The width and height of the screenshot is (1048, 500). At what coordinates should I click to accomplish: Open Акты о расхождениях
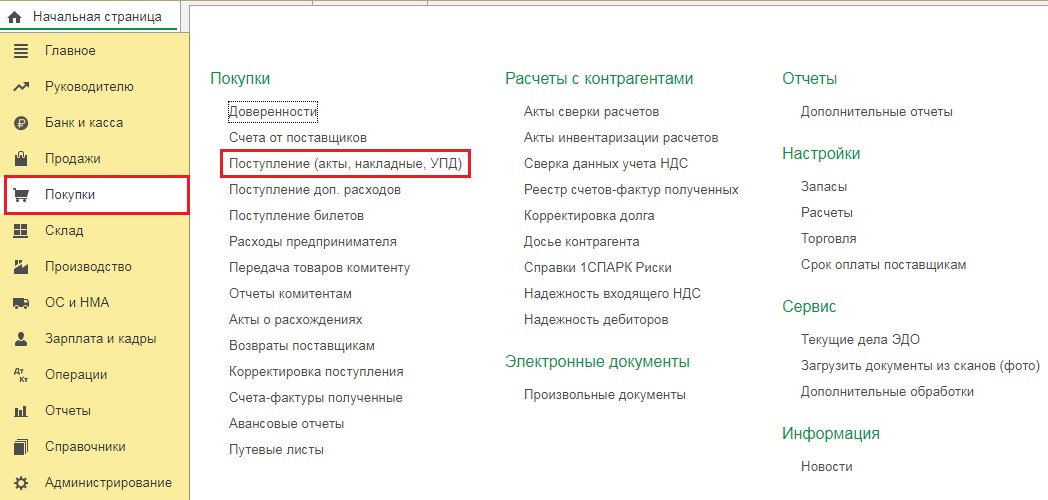295,320
